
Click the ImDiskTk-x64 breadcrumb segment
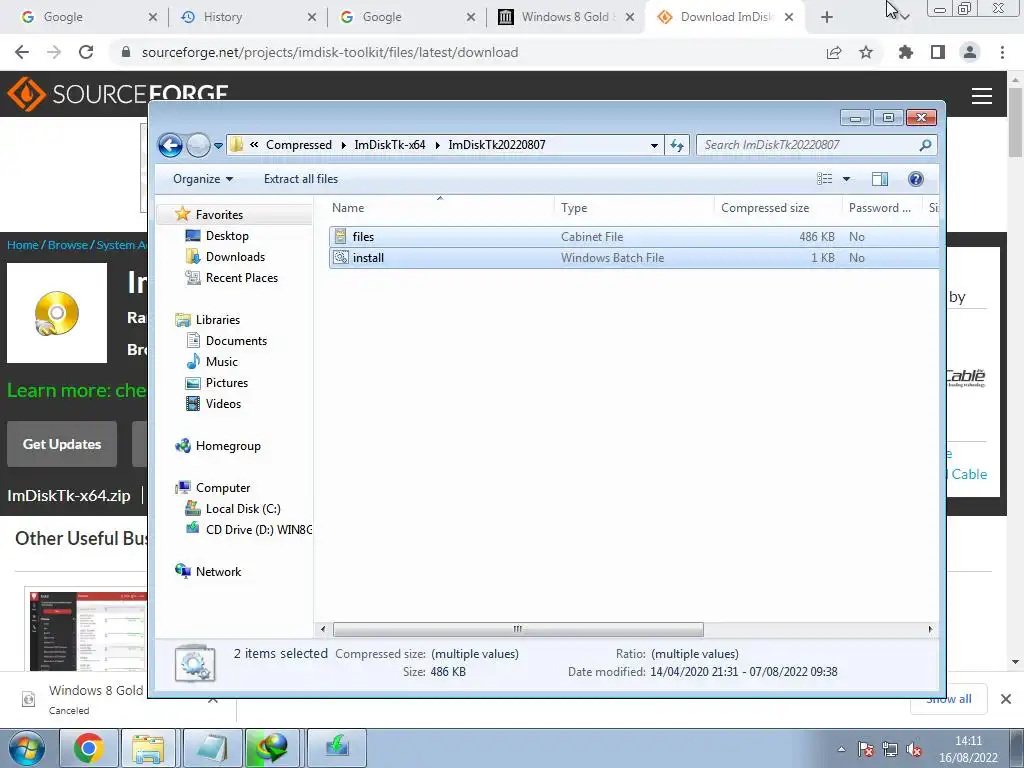click(x=390, y=145)
